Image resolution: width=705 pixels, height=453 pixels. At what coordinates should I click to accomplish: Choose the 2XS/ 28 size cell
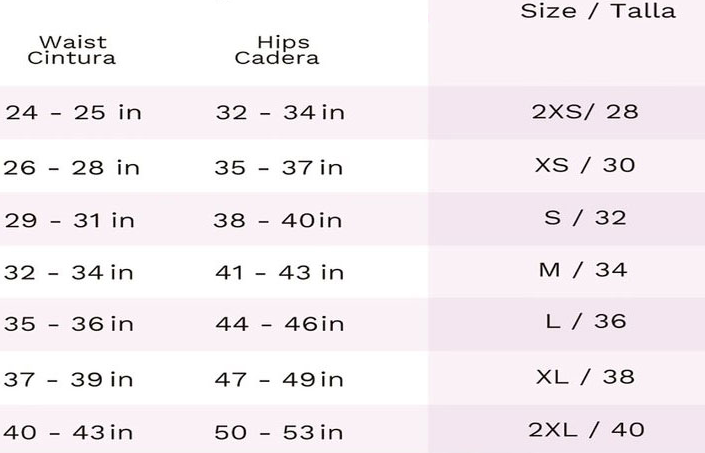[585, 110]
